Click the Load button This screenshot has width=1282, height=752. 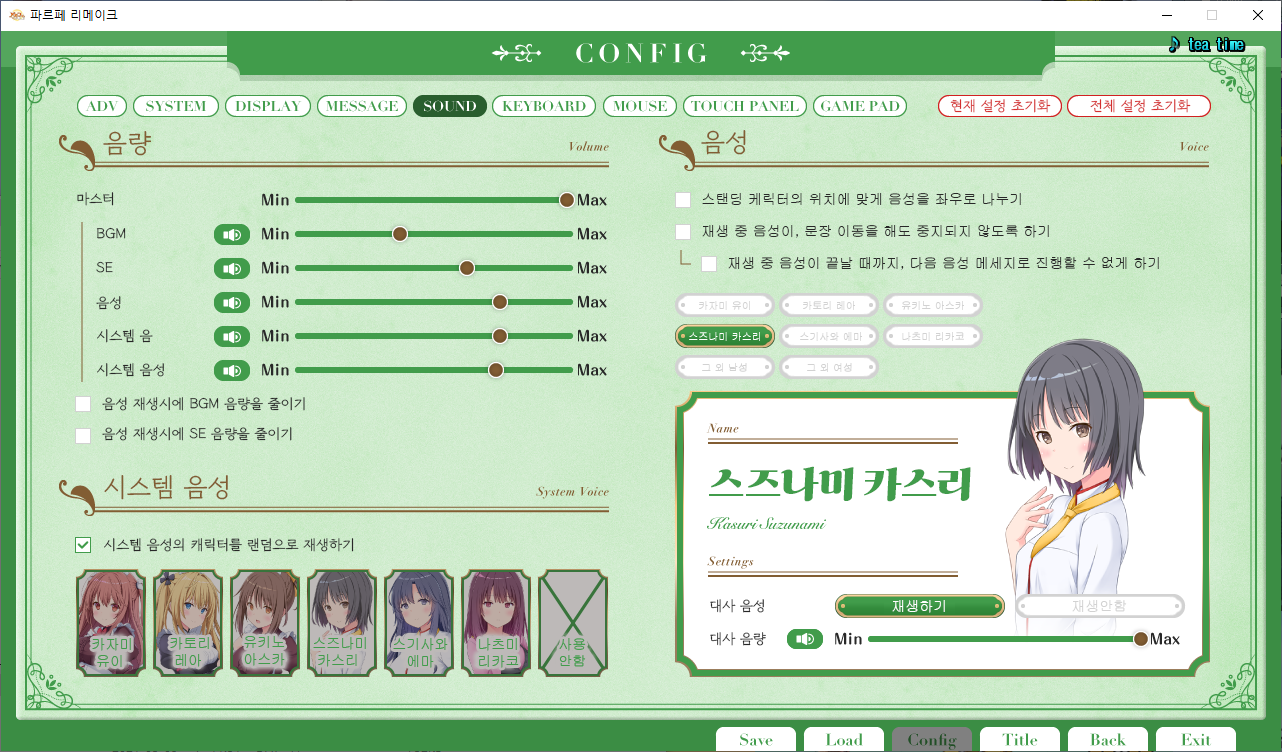(x=844, y=740)
